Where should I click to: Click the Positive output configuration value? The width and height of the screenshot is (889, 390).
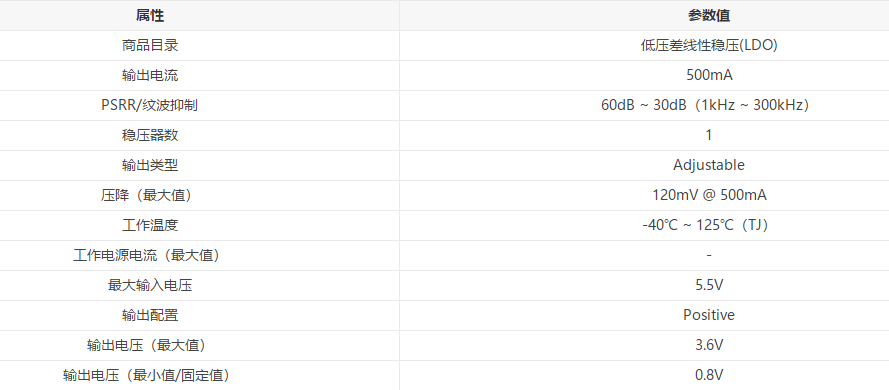pyautogui.click(x=709, y=316)
